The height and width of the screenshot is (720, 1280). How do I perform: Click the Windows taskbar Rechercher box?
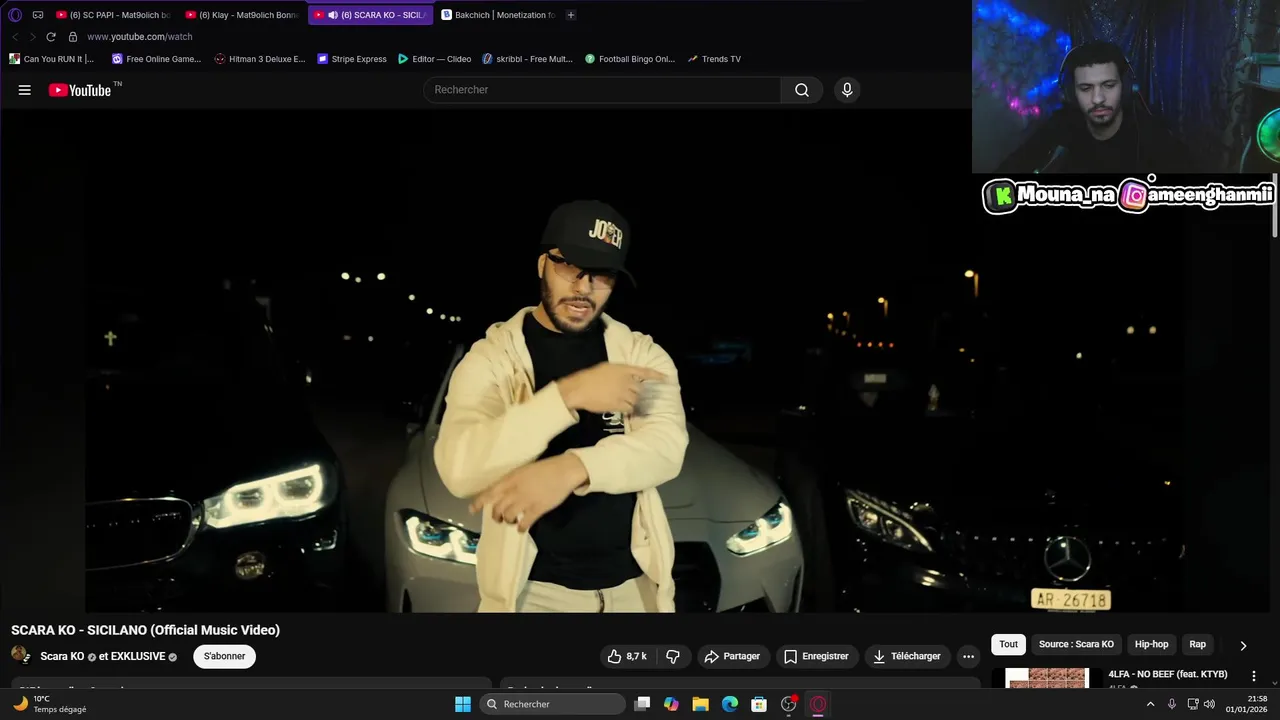553,704
